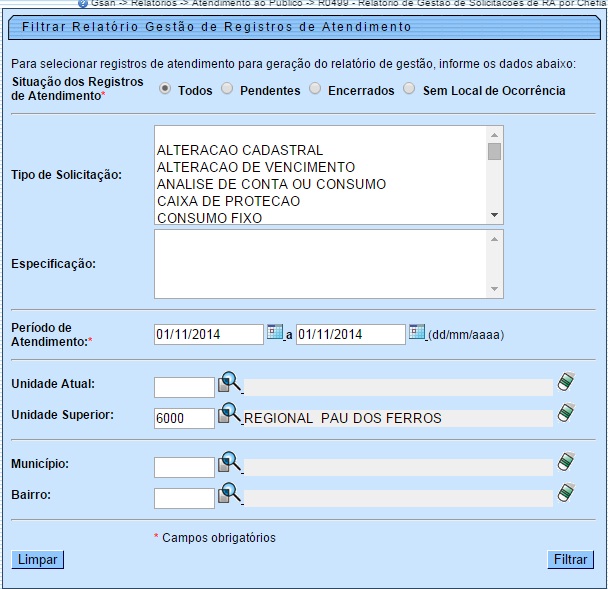Click Unidade Superior code field 6000
The height and width of the screenshot is (589, 608).
click(x=184, y=418)
